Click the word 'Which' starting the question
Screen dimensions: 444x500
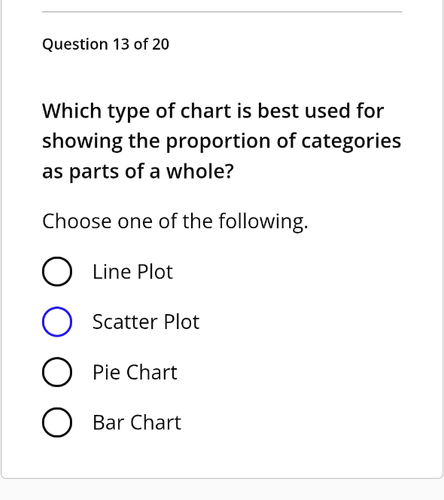coord(72,111)
